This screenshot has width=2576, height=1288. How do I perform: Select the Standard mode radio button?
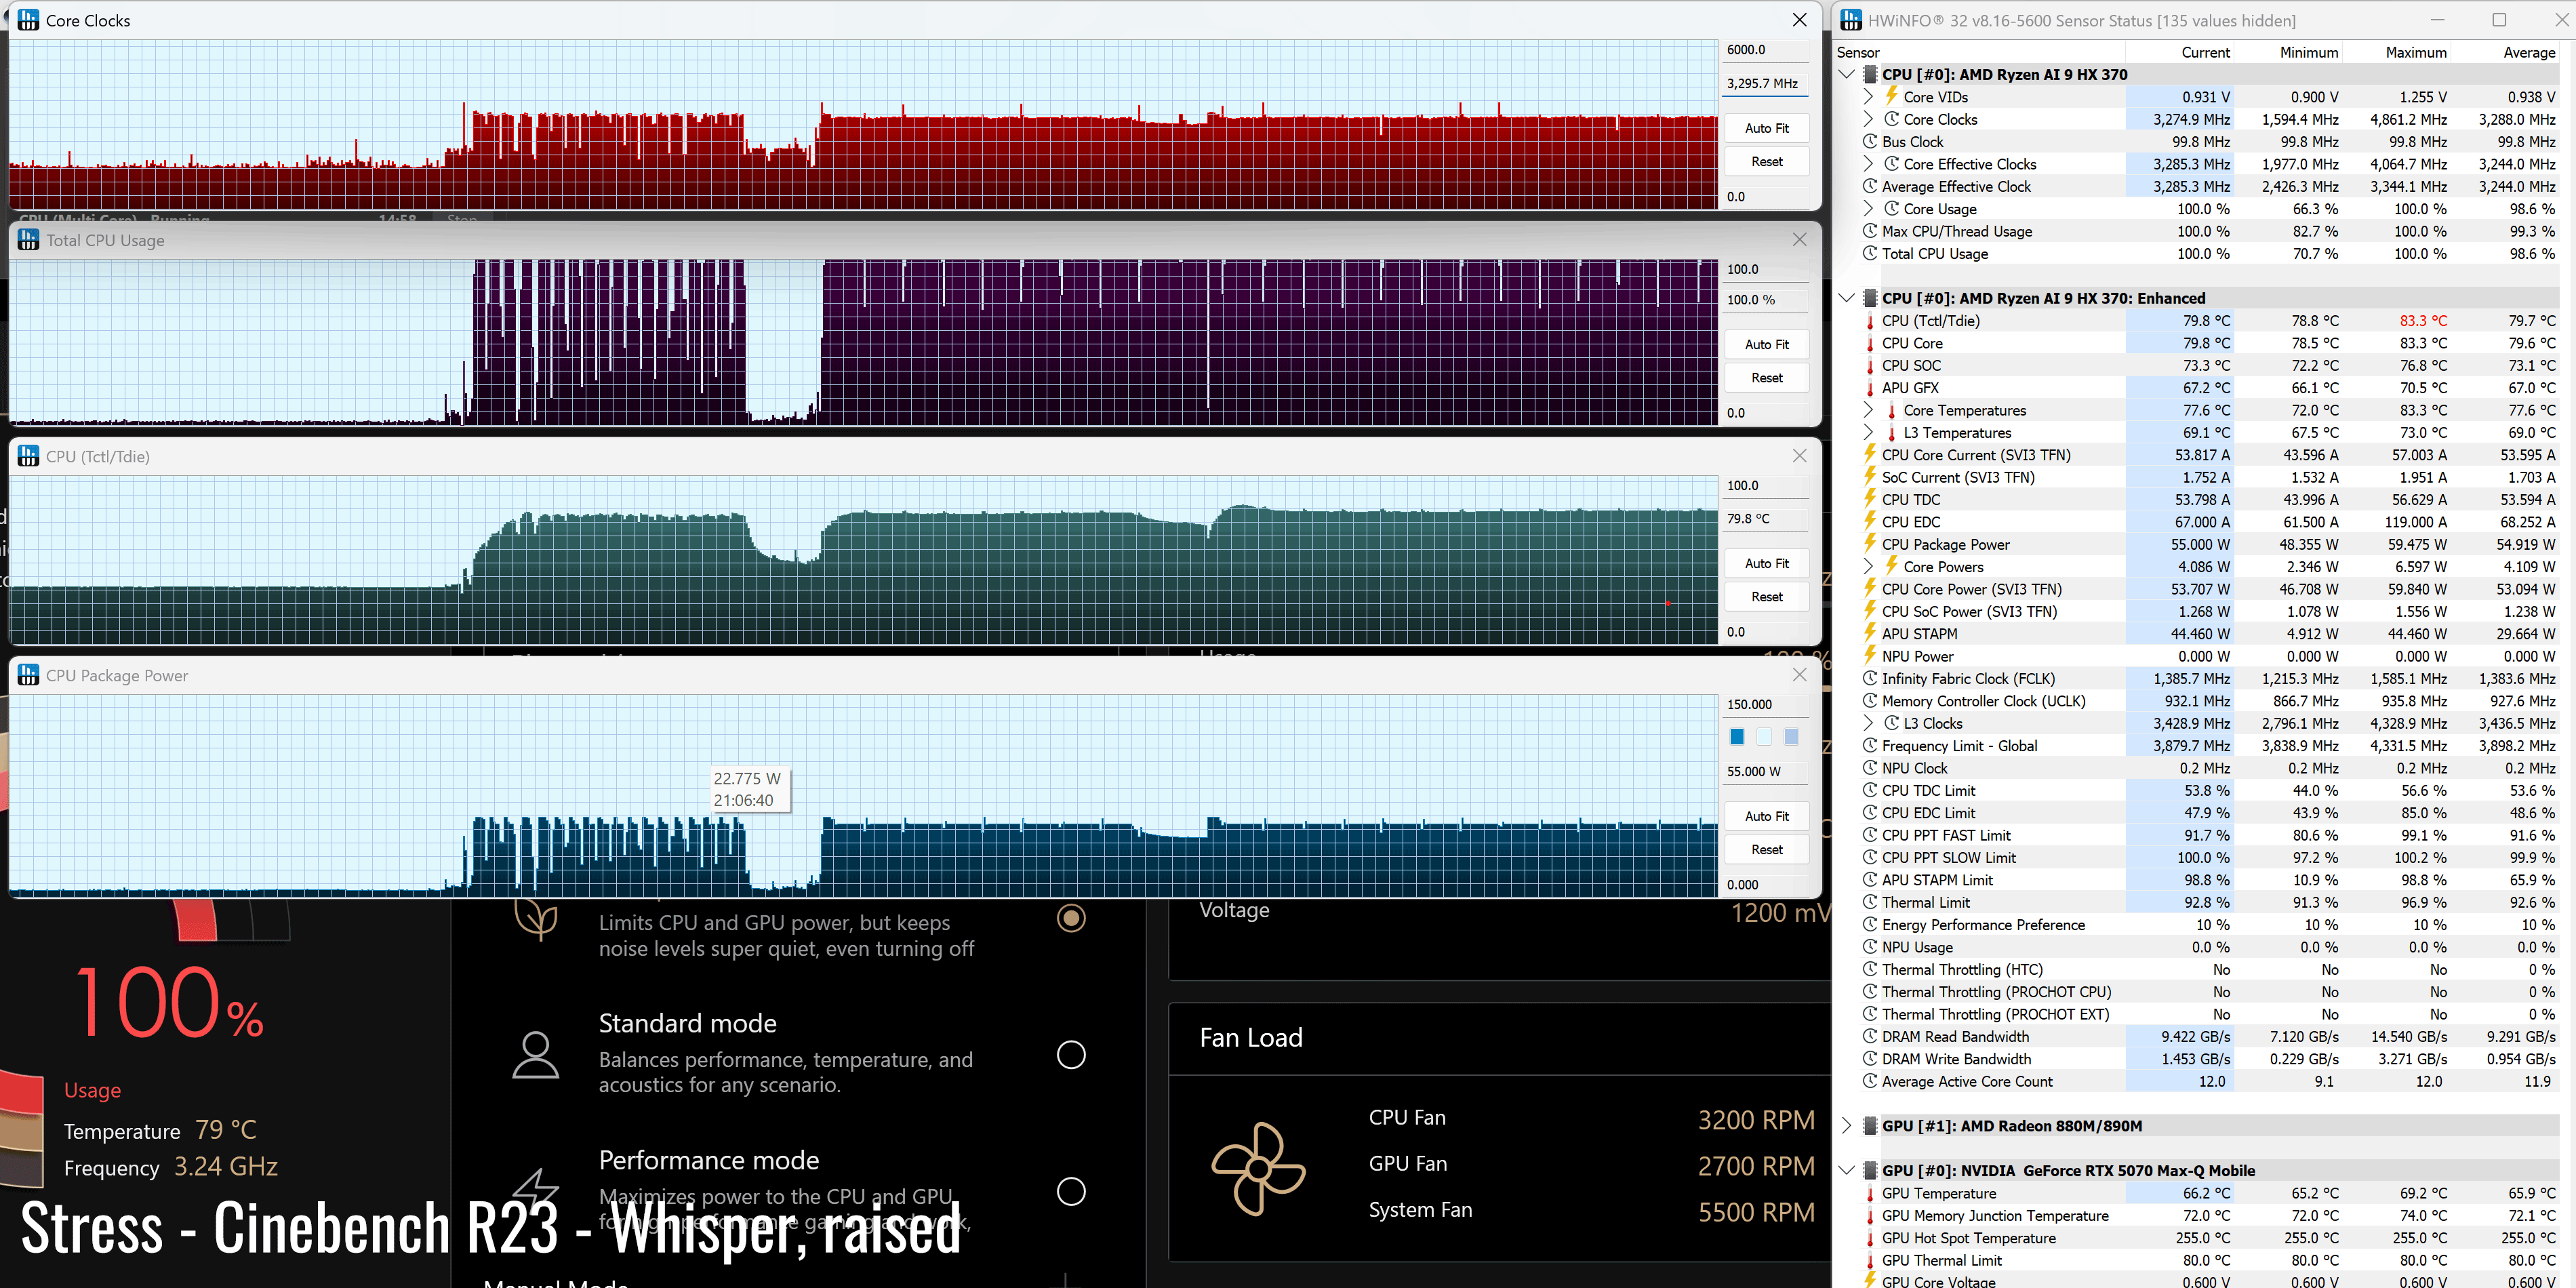[1071, 1055]
